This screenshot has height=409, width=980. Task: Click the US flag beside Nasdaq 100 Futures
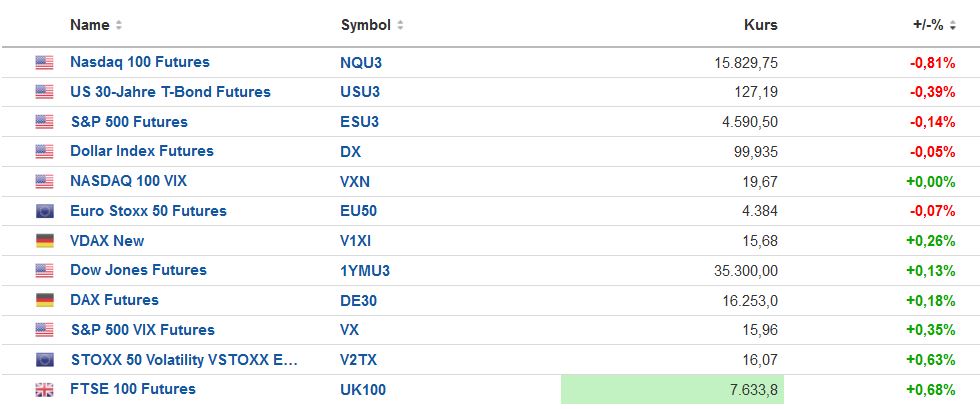click(x=44, y=62)
